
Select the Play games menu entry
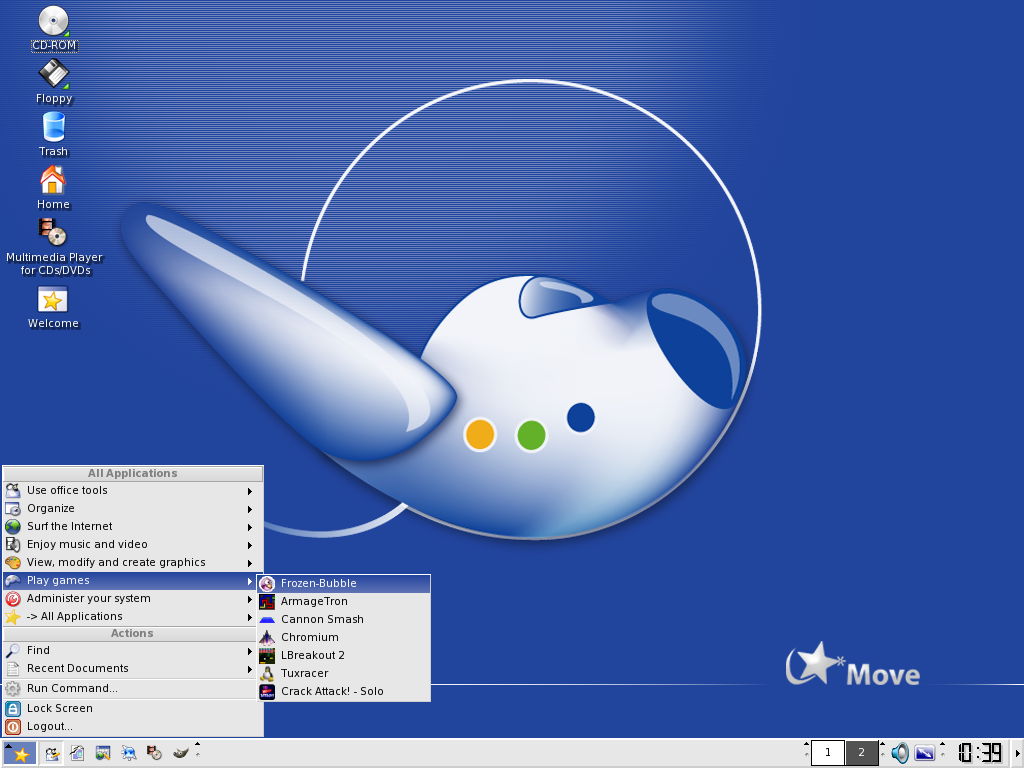click(130, 581)
